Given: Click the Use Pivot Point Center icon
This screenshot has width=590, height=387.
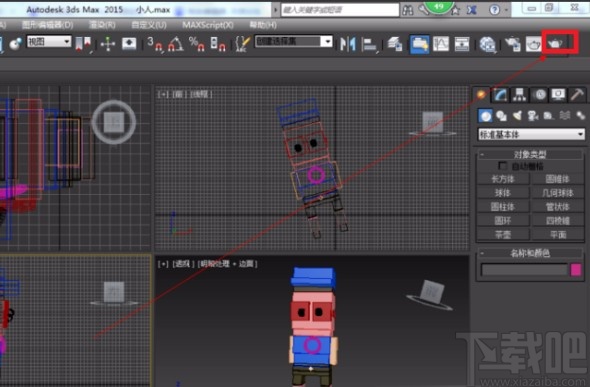Looking at the screenshot, I should coord(84,44).
